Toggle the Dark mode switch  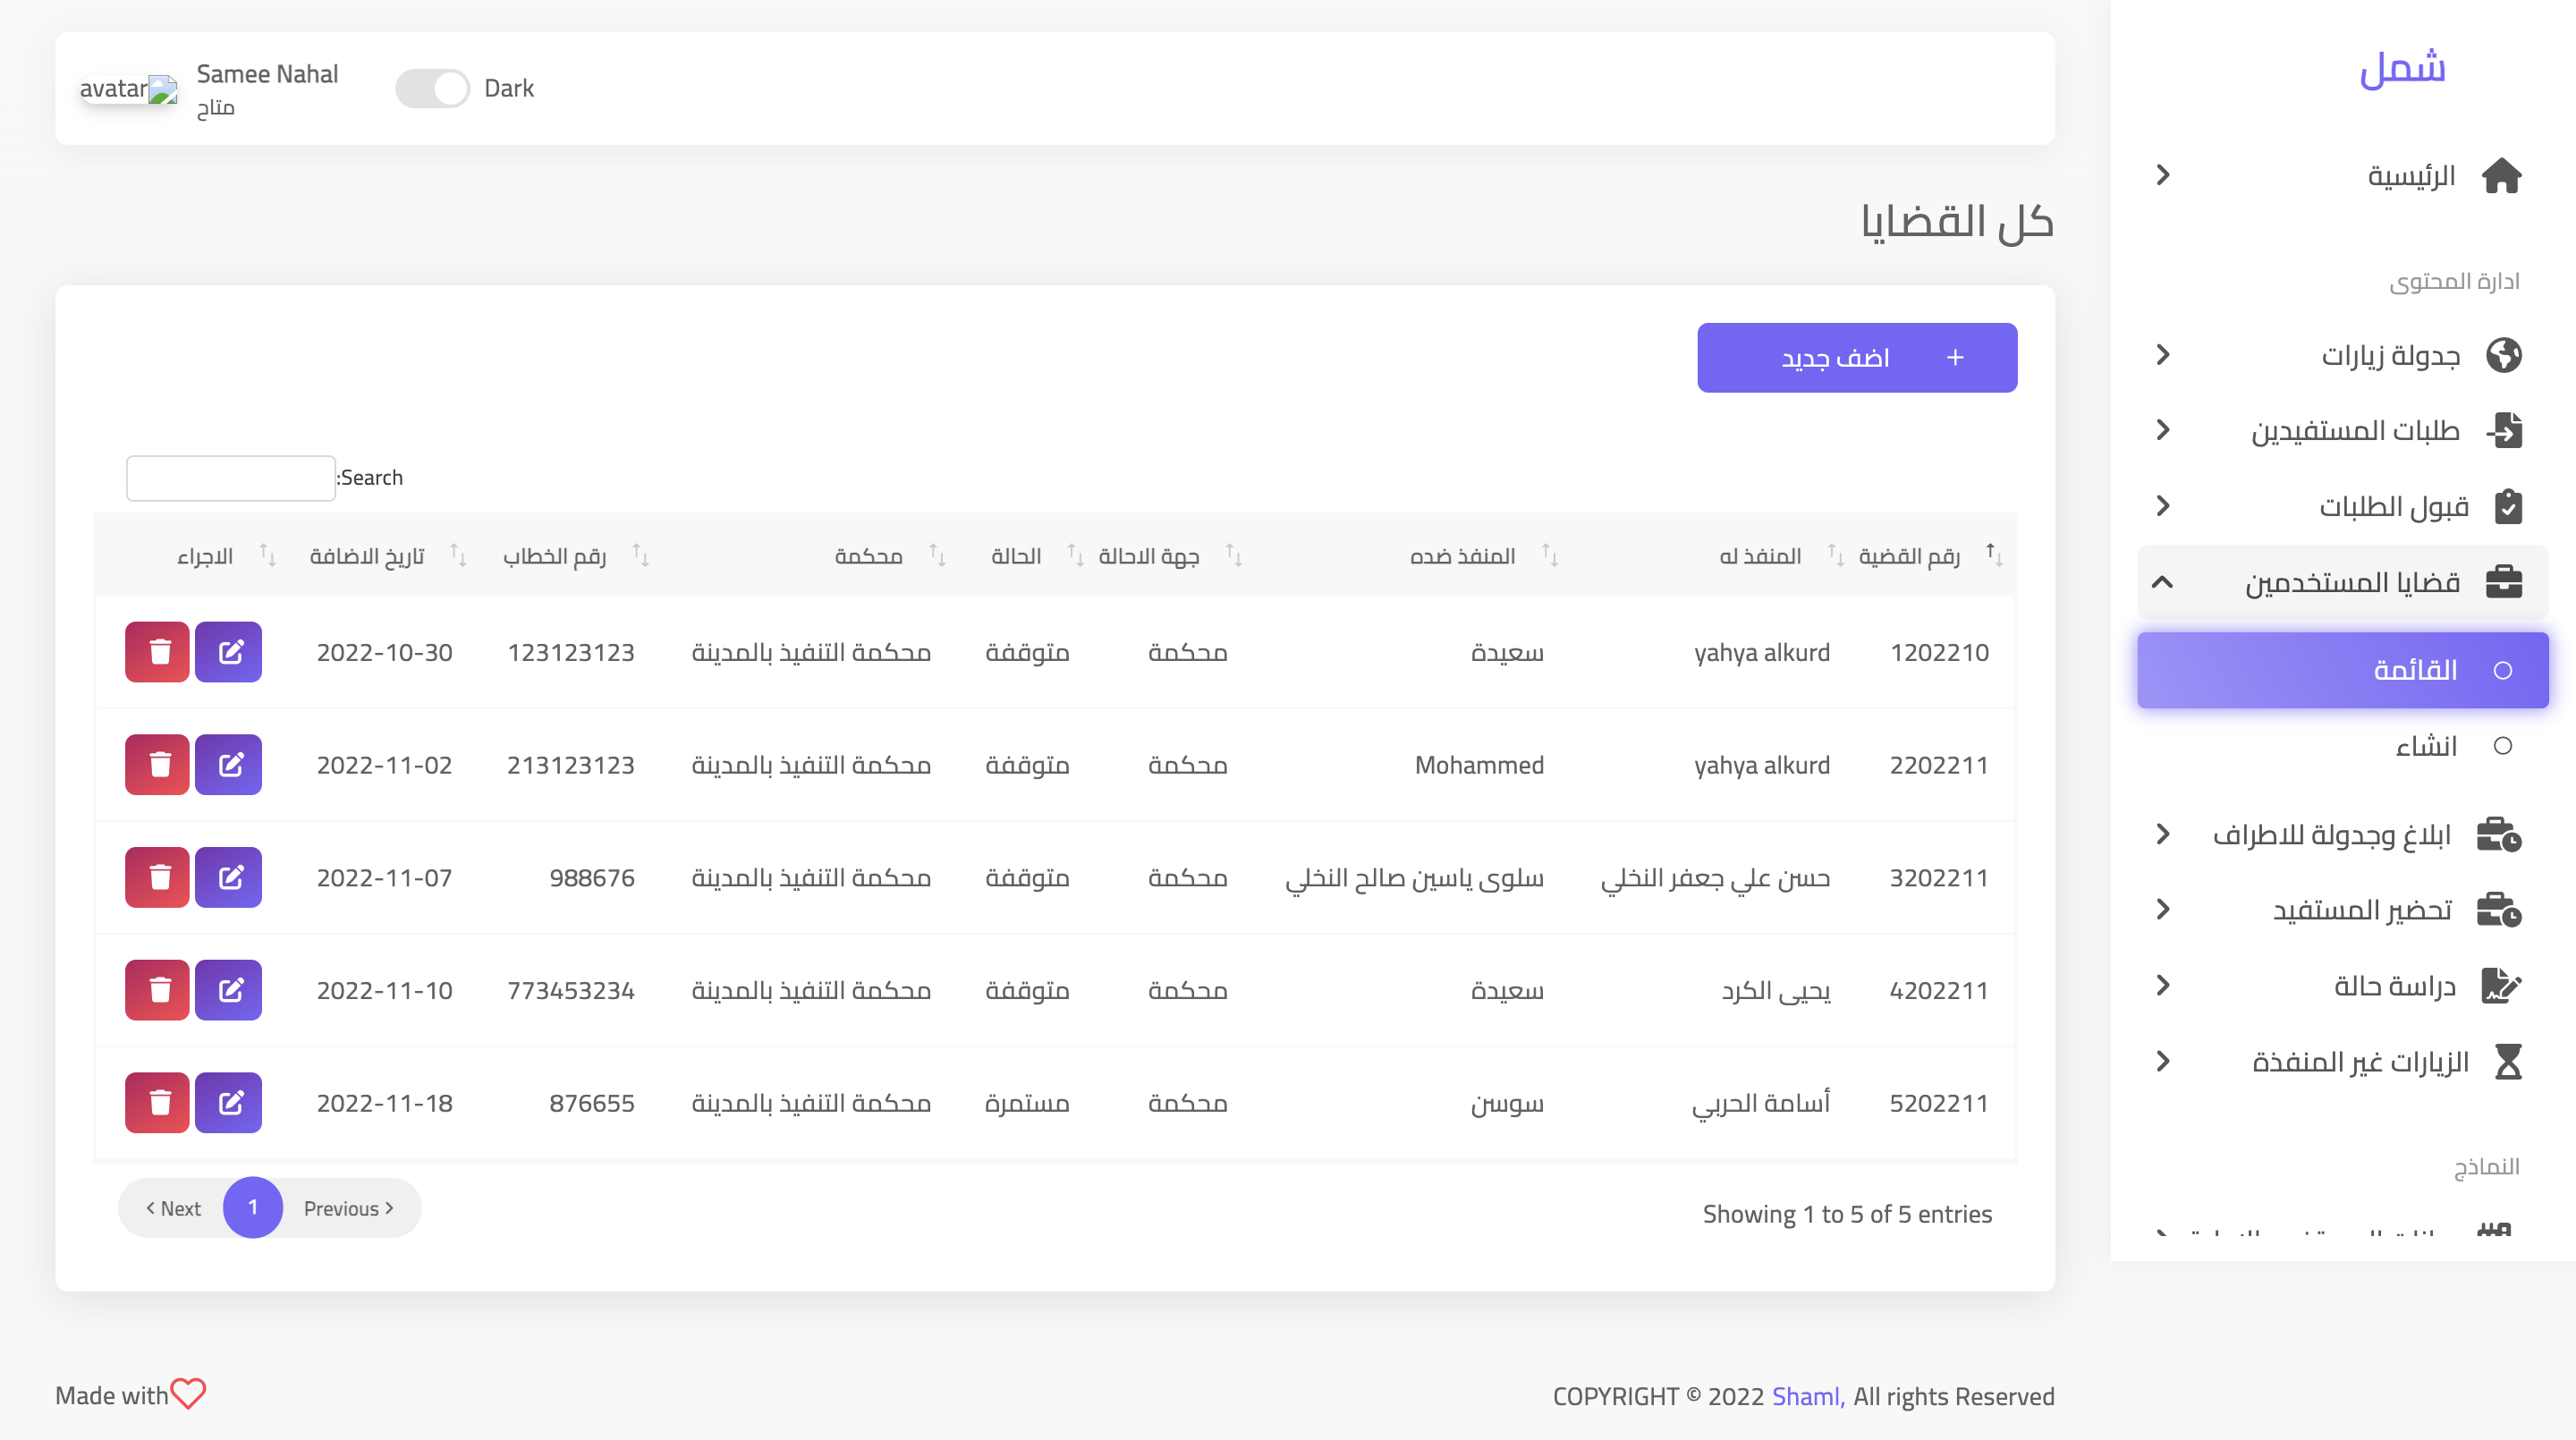[x=432, y=88]
